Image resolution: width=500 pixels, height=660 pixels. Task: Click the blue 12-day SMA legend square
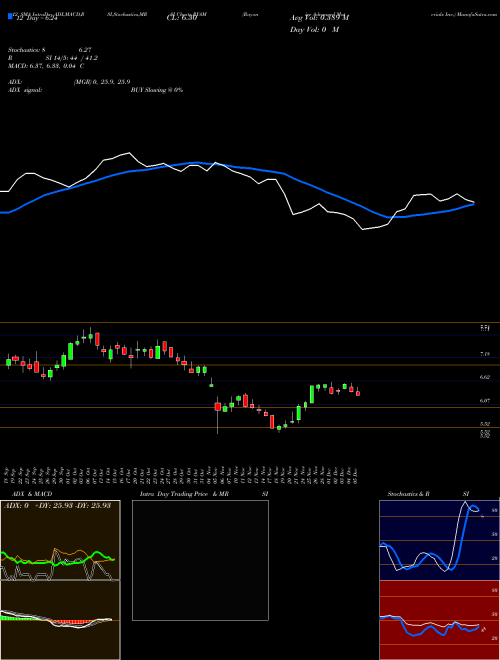coord(10,16)
